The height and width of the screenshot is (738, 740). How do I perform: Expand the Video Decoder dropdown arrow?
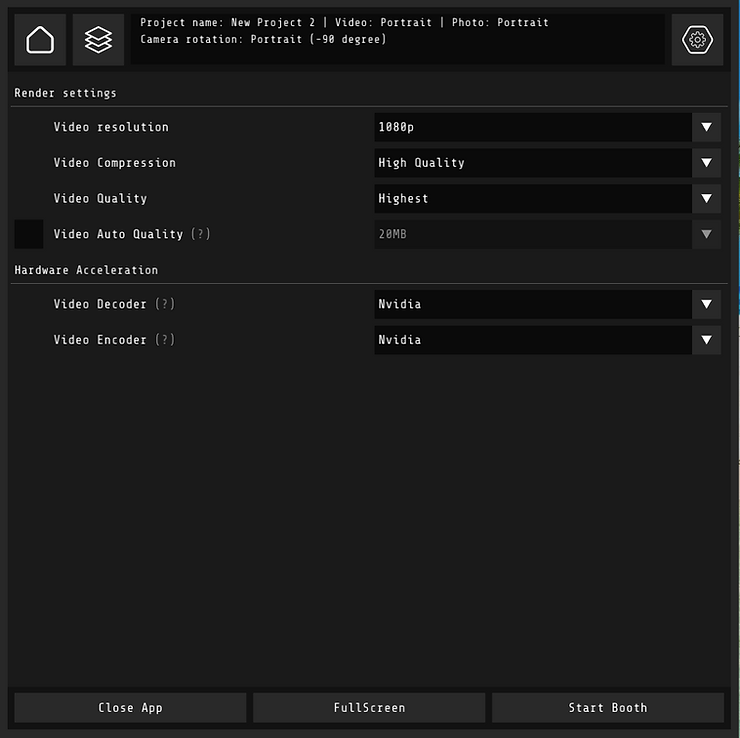tap(706, 304)
